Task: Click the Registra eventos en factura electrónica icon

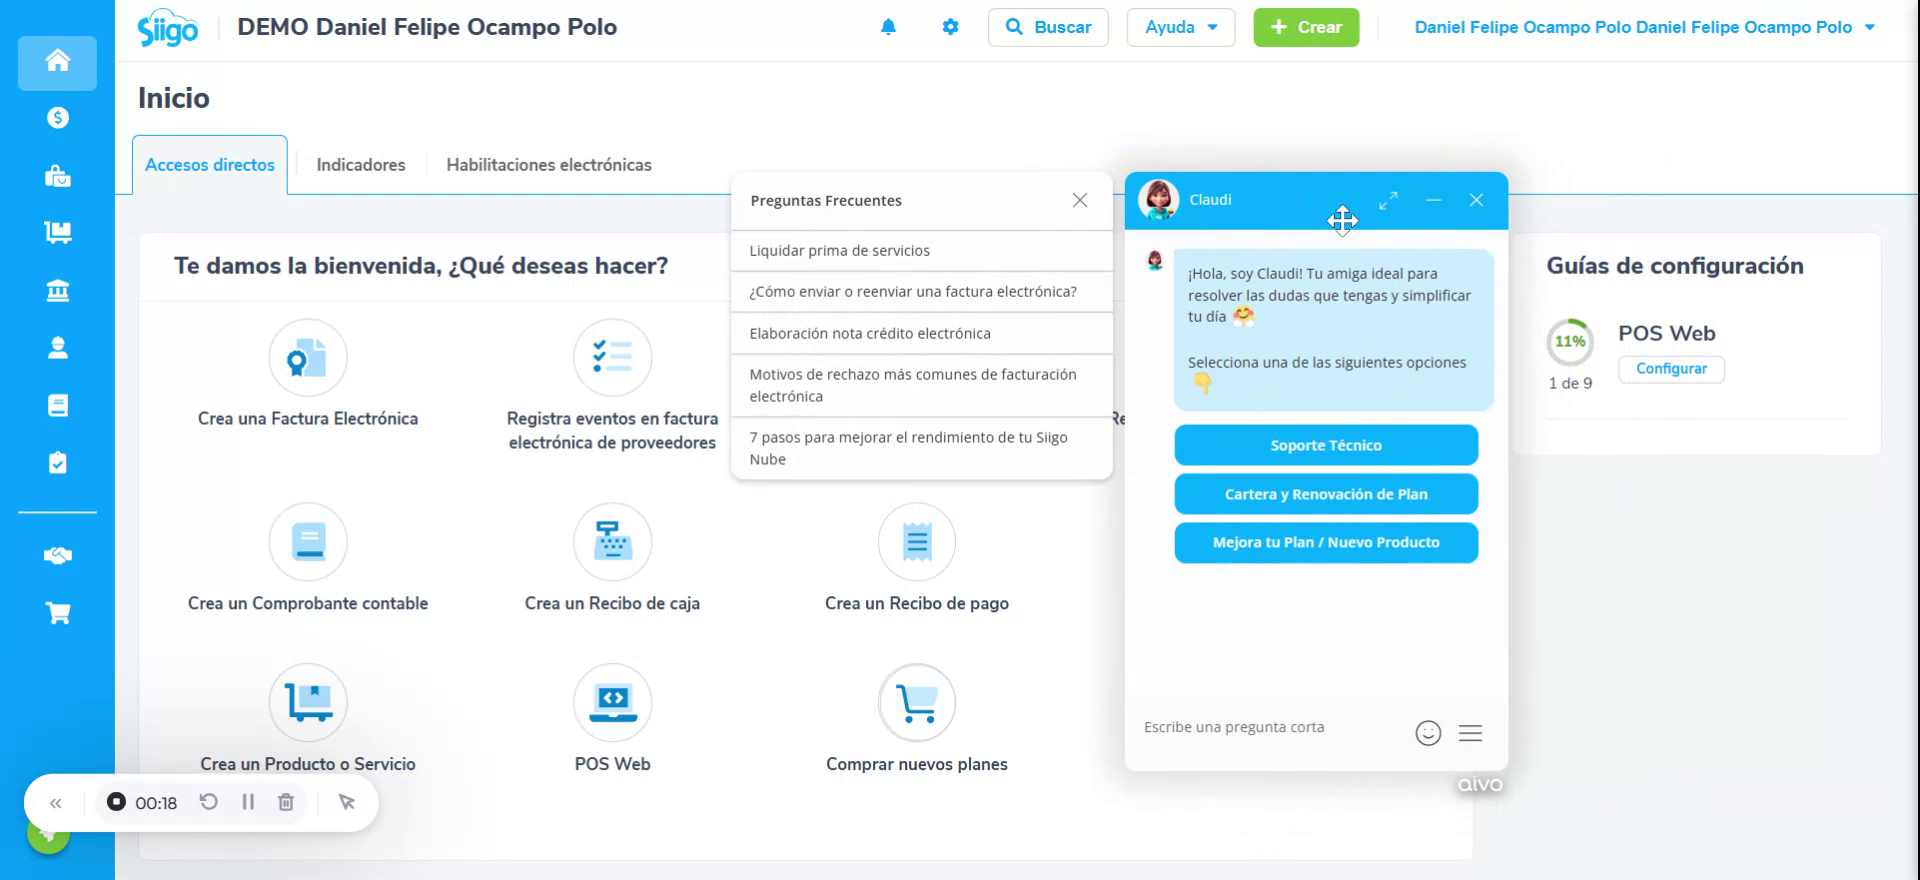Action: tap(612, 358)
